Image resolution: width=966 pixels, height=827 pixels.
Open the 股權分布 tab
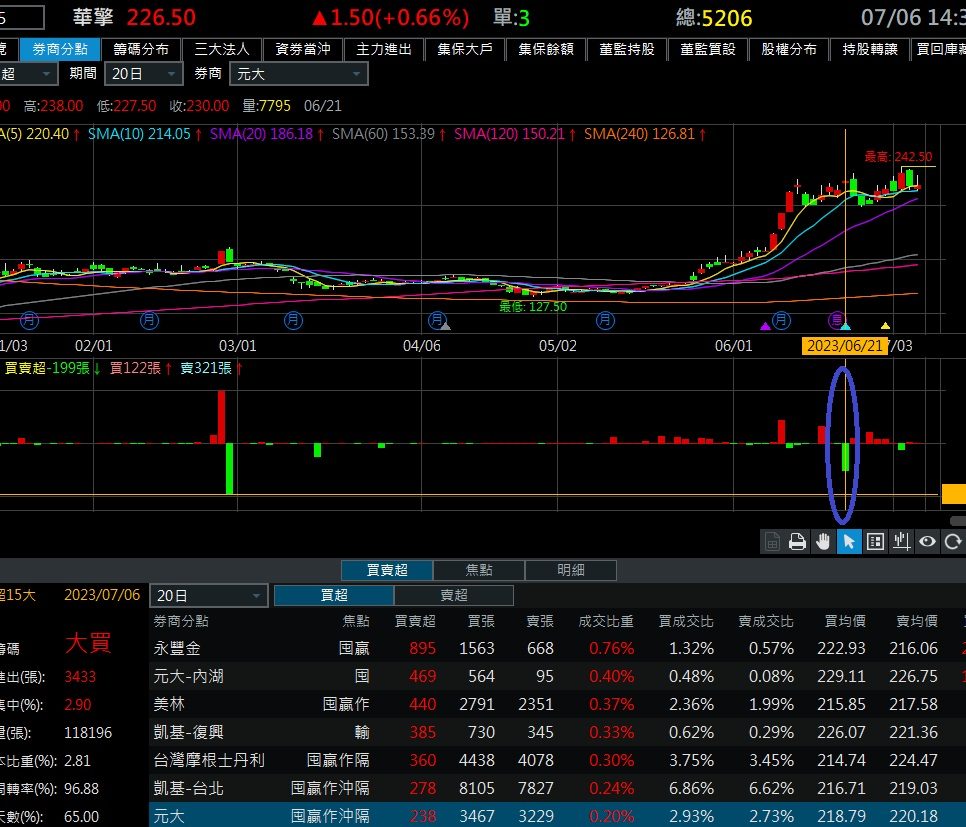[789, 49]
